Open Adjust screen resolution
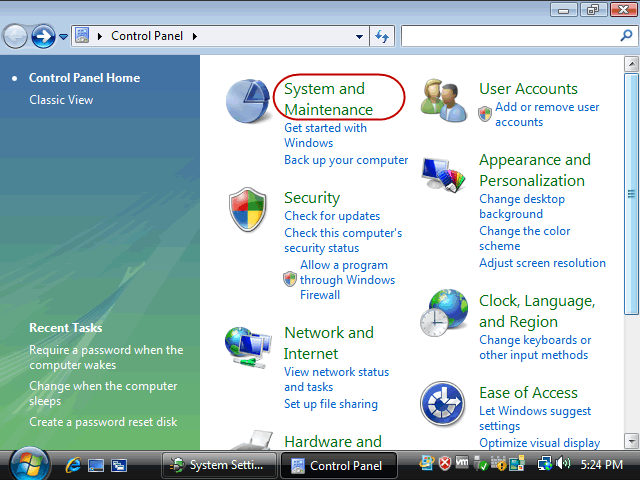This screenshot has width=640, height=480. pyautogui.click(x=542, y=263)
